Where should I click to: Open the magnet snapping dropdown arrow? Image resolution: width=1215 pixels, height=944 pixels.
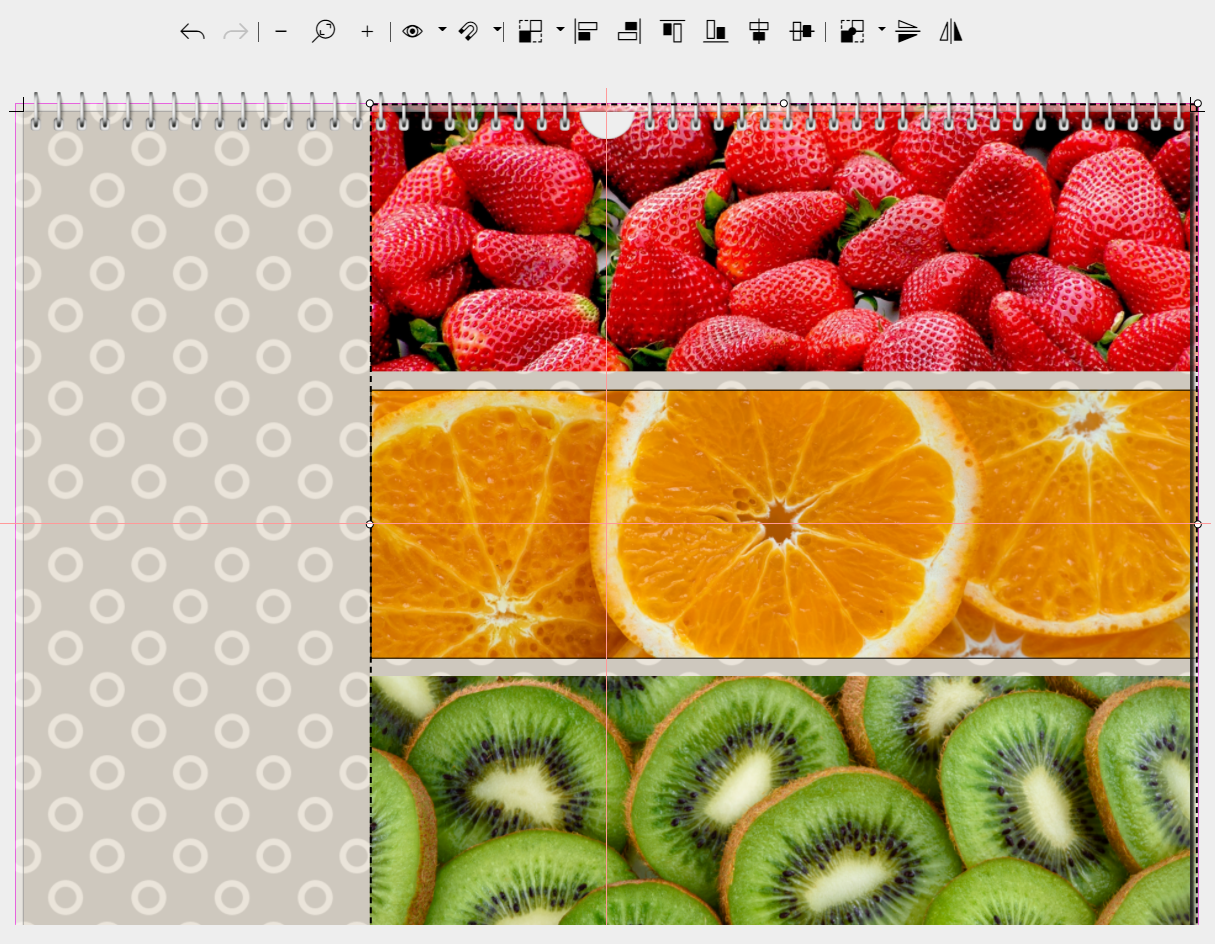coord(497,31)
